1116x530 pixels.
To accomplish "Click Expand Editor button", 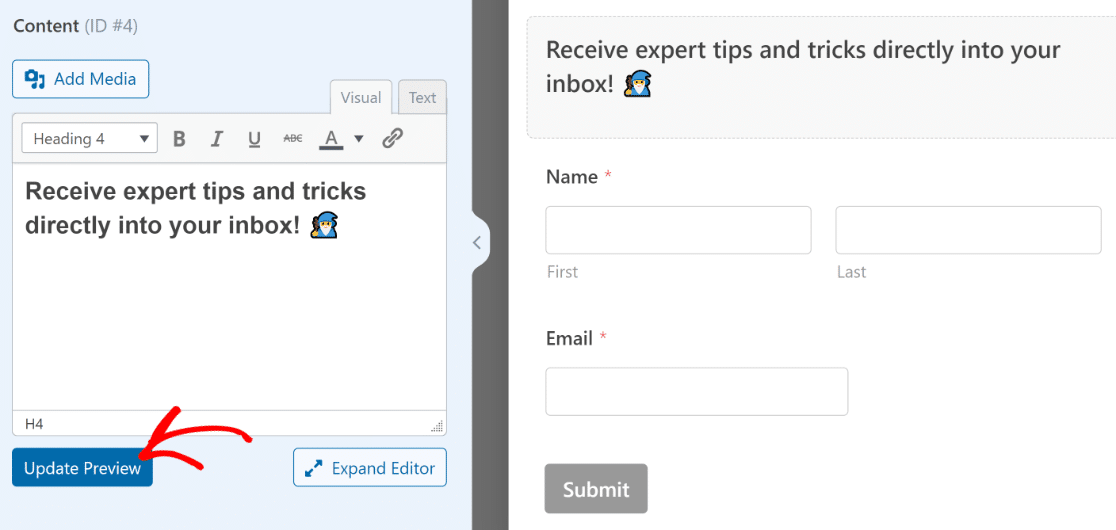I will click(x=370, y=468).
